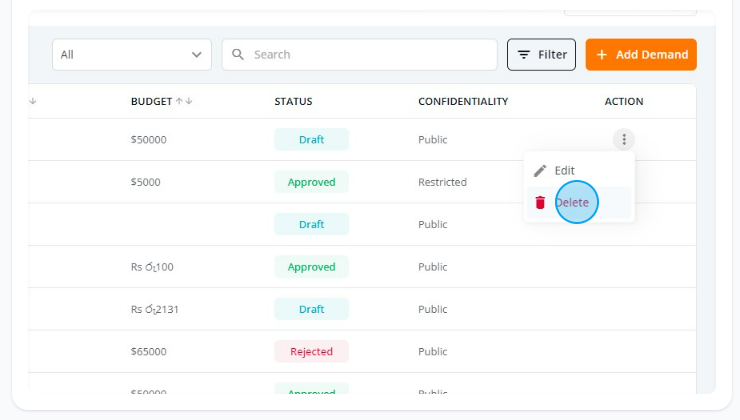Select Edit from the action menu
The height and width of the screenshot is (420, 740).
point(579,170)
